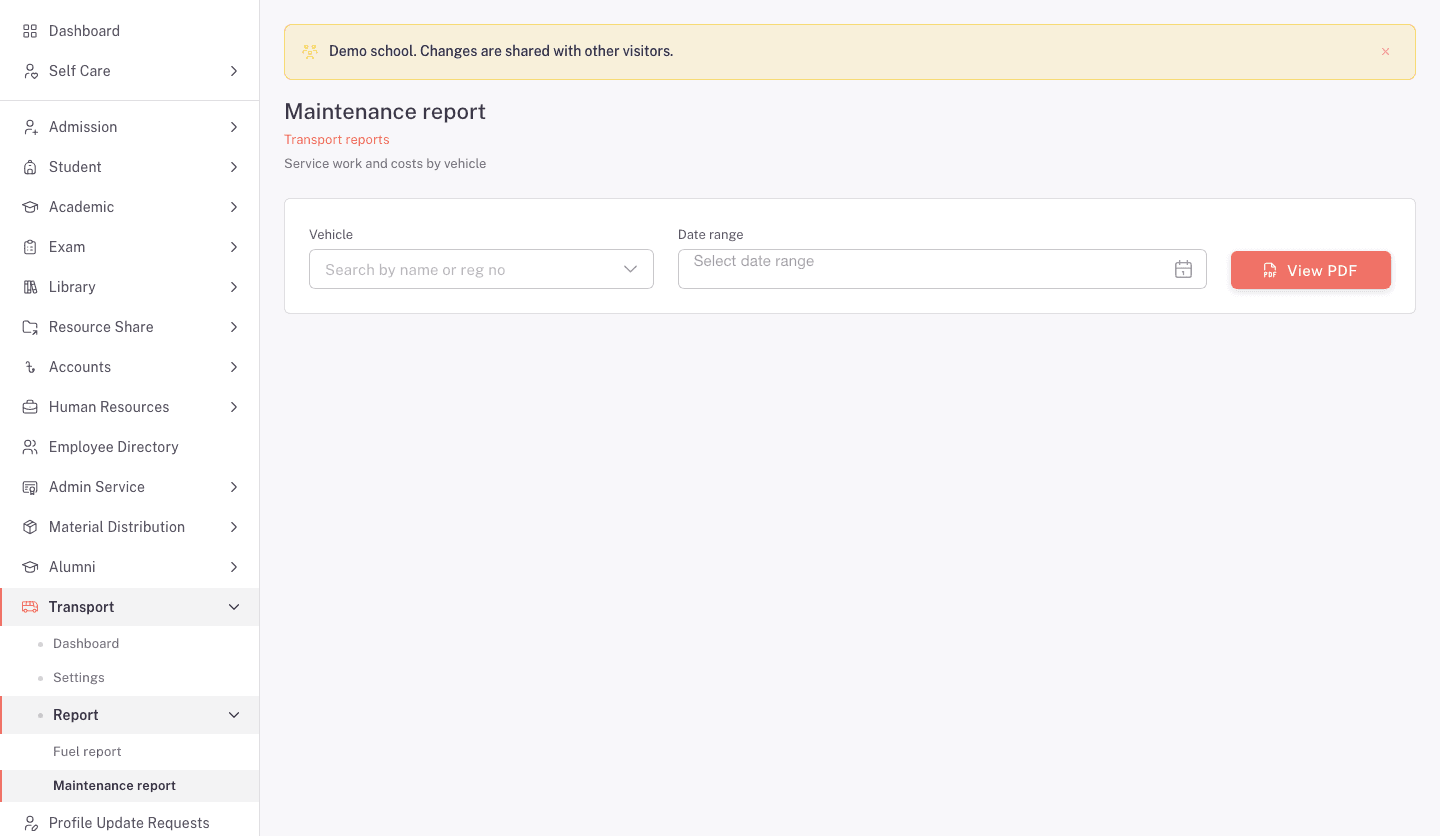The width and height of the screenshot is (1440, 836).
Task: Open Employee Directory from sidebar
Action: tap(114, 447)
